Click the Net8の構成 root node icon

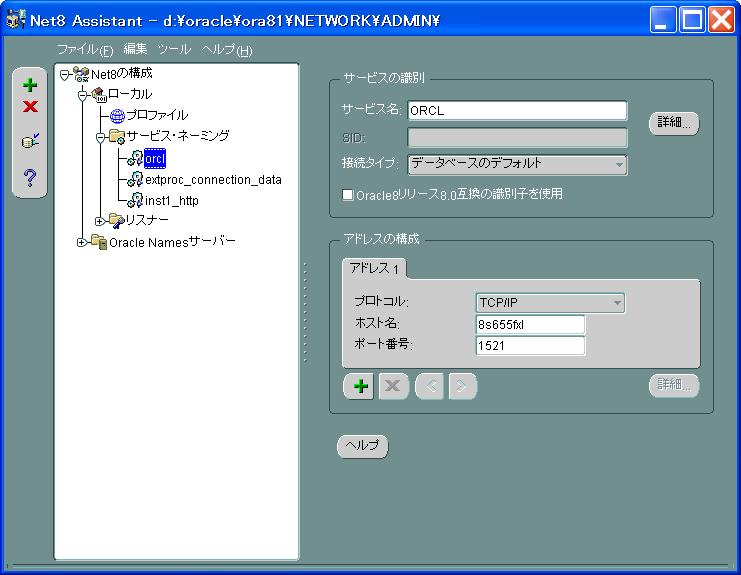tap(81, 74)
